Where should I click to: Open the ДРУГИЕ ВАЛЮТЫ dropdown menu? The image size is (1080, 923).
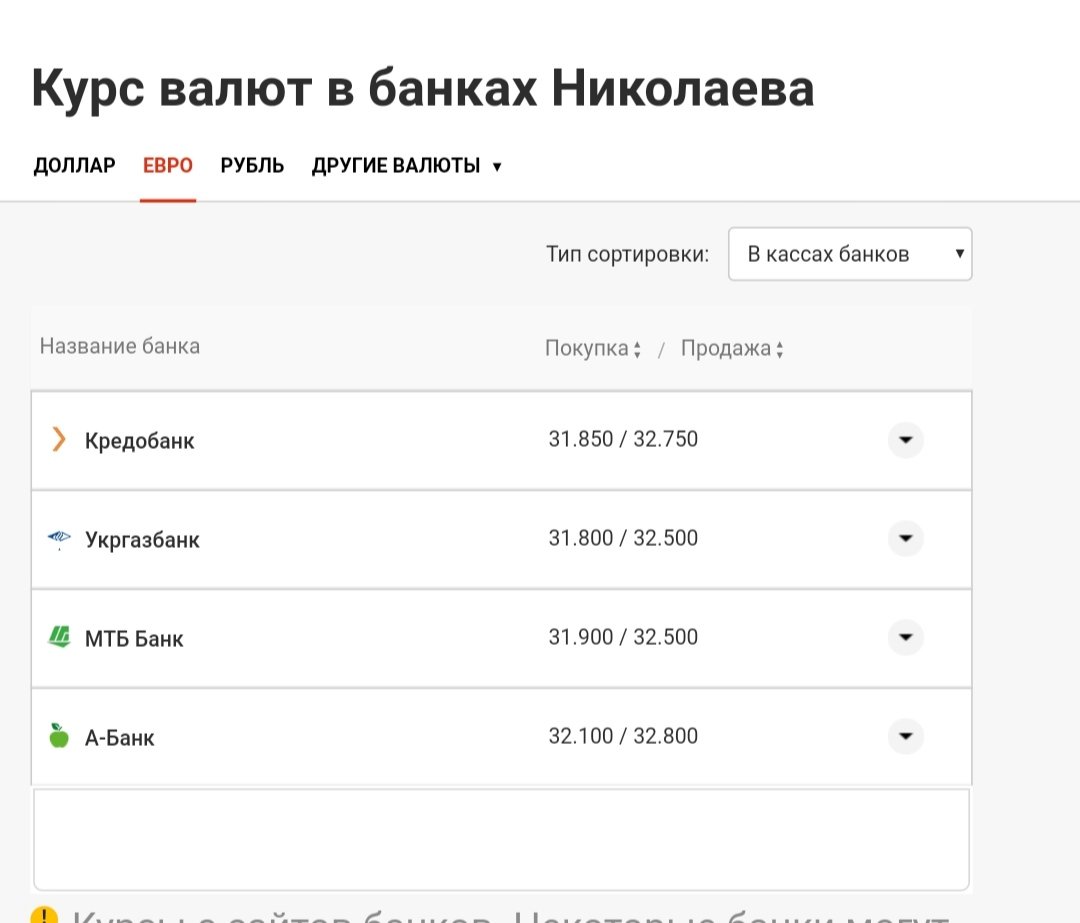(406, 166)
